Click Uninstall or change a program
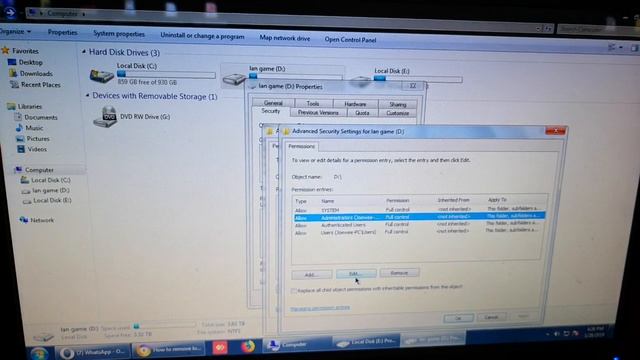 tap(202, 36)
